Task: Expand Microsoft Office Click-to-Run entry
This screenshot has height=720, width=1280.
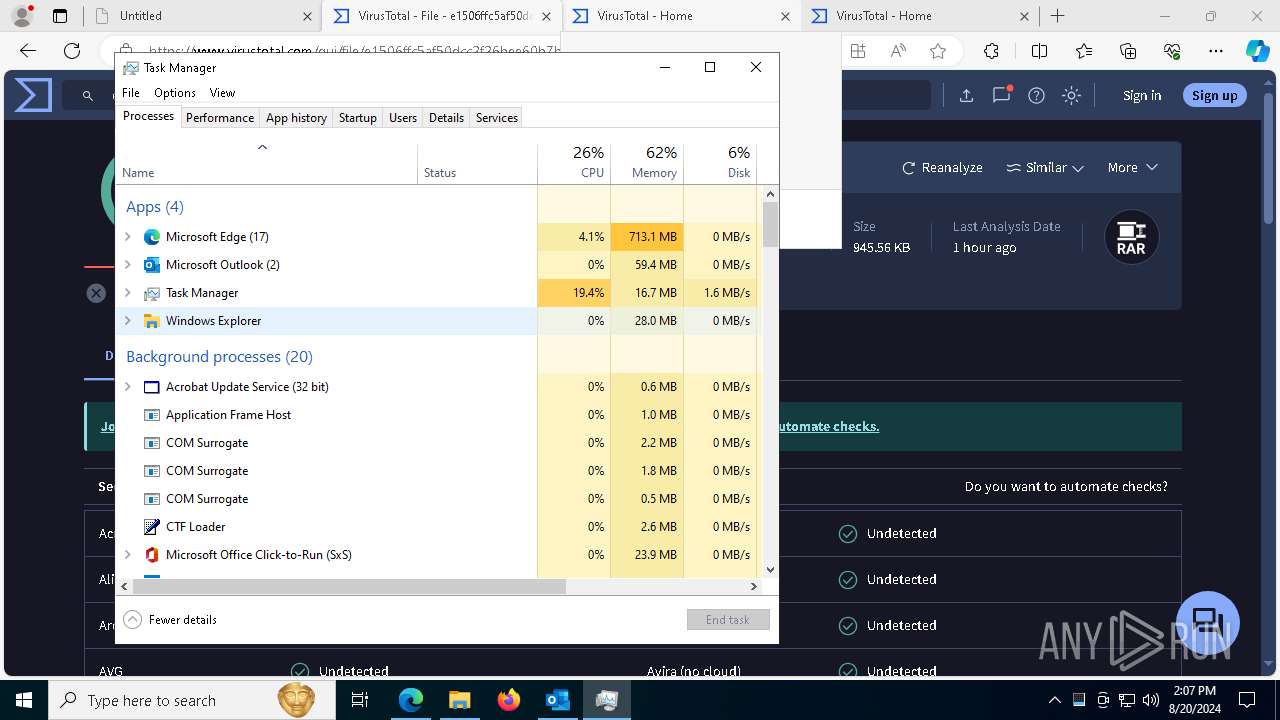Action: [127, 555]
